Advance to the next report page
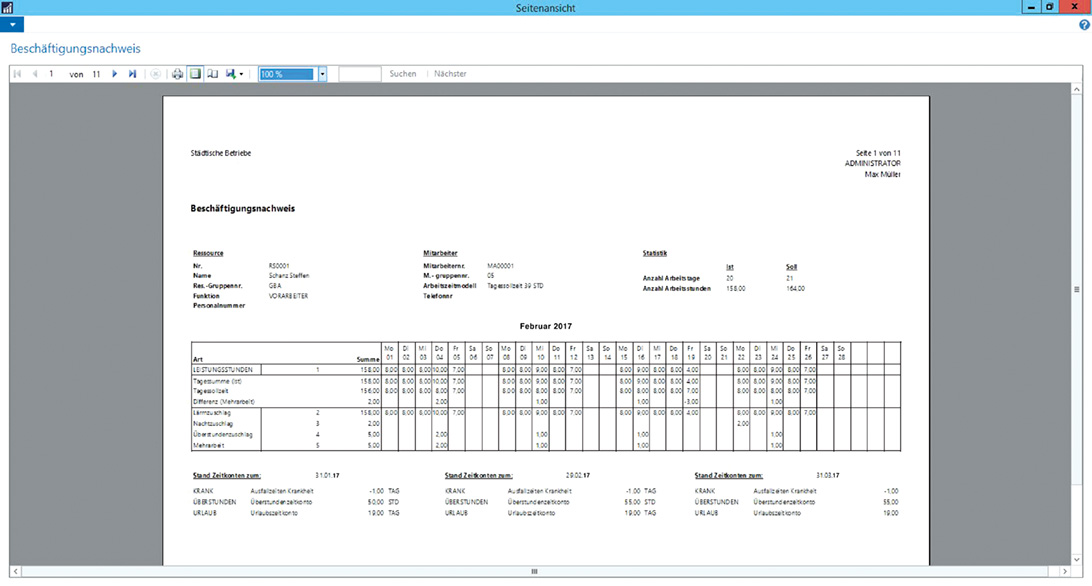The width and height of the screenshot is (1092, 586). point(115,74)
